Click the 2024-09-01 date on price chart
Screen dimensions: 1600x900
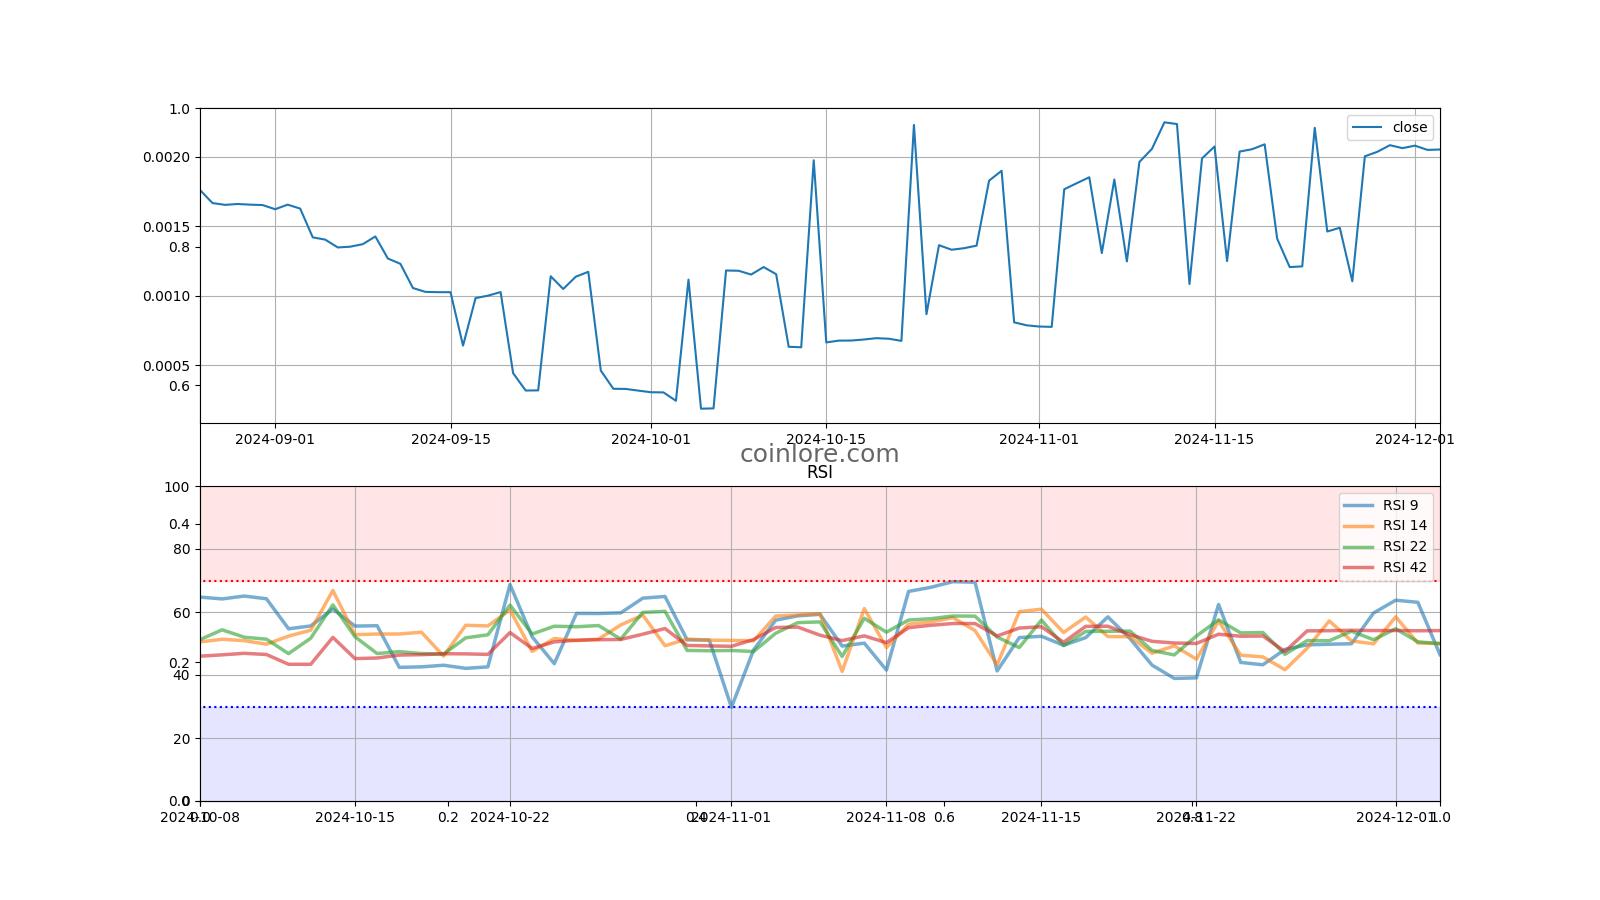click(275, 439)
